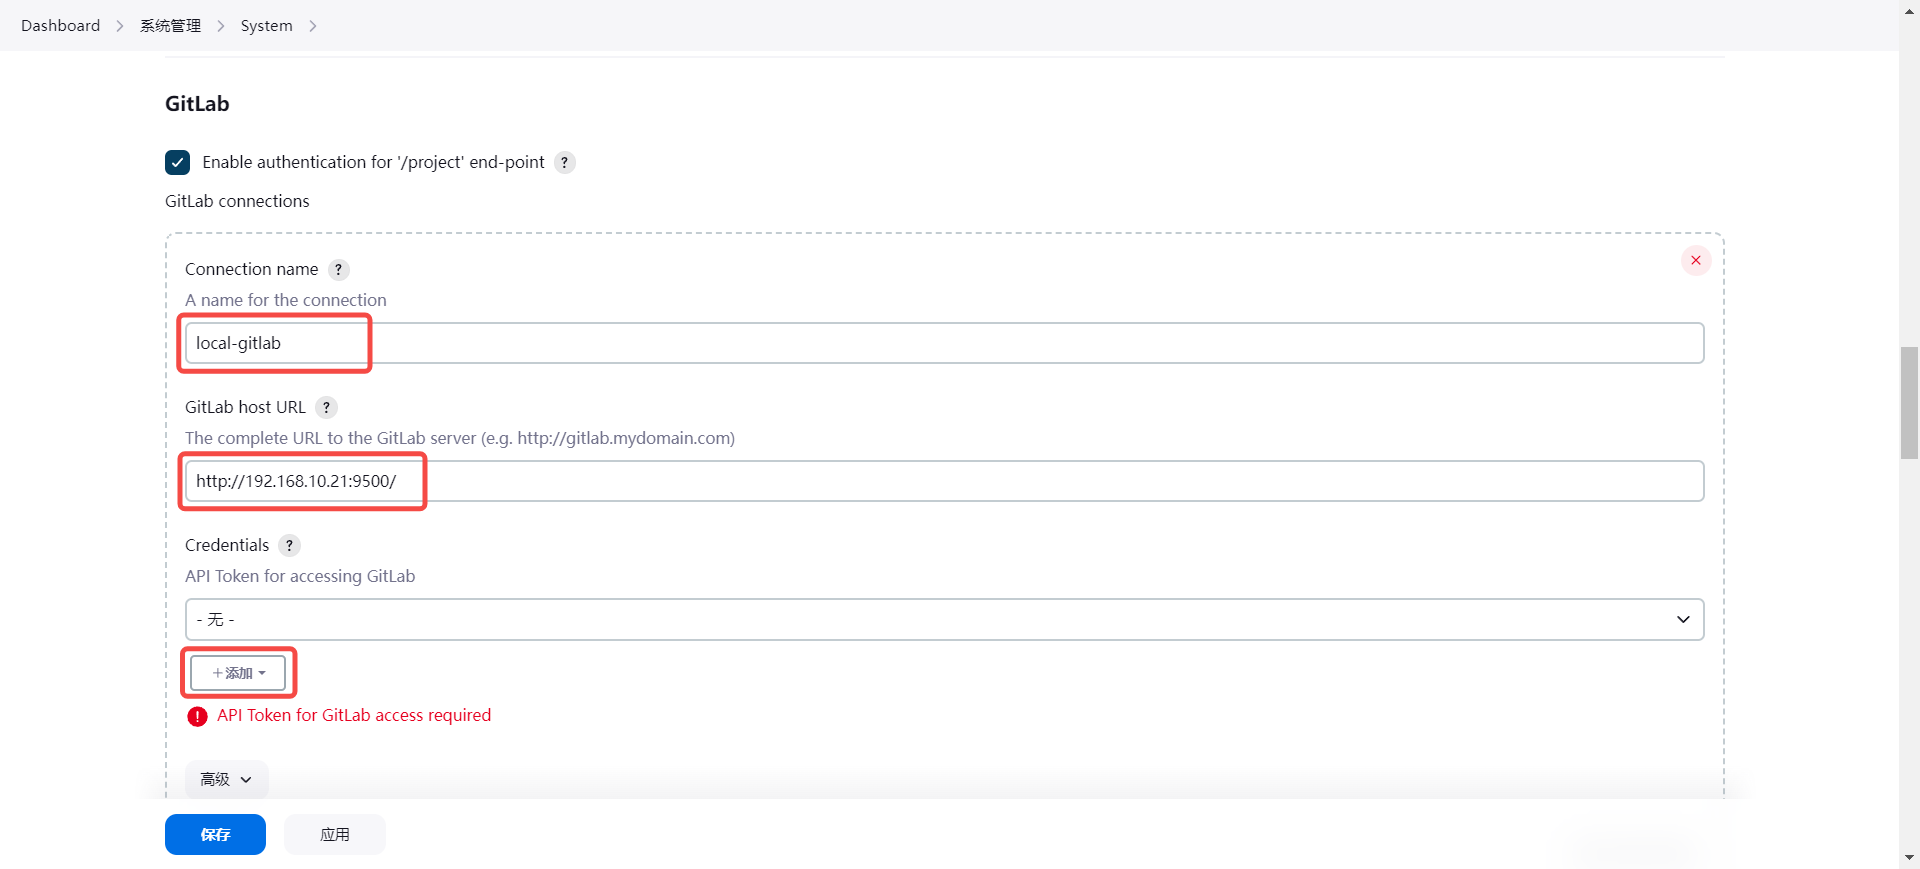The image size is (1920, 869).
Task: Click the Connection name input field
Action: (x=944, y=344)
